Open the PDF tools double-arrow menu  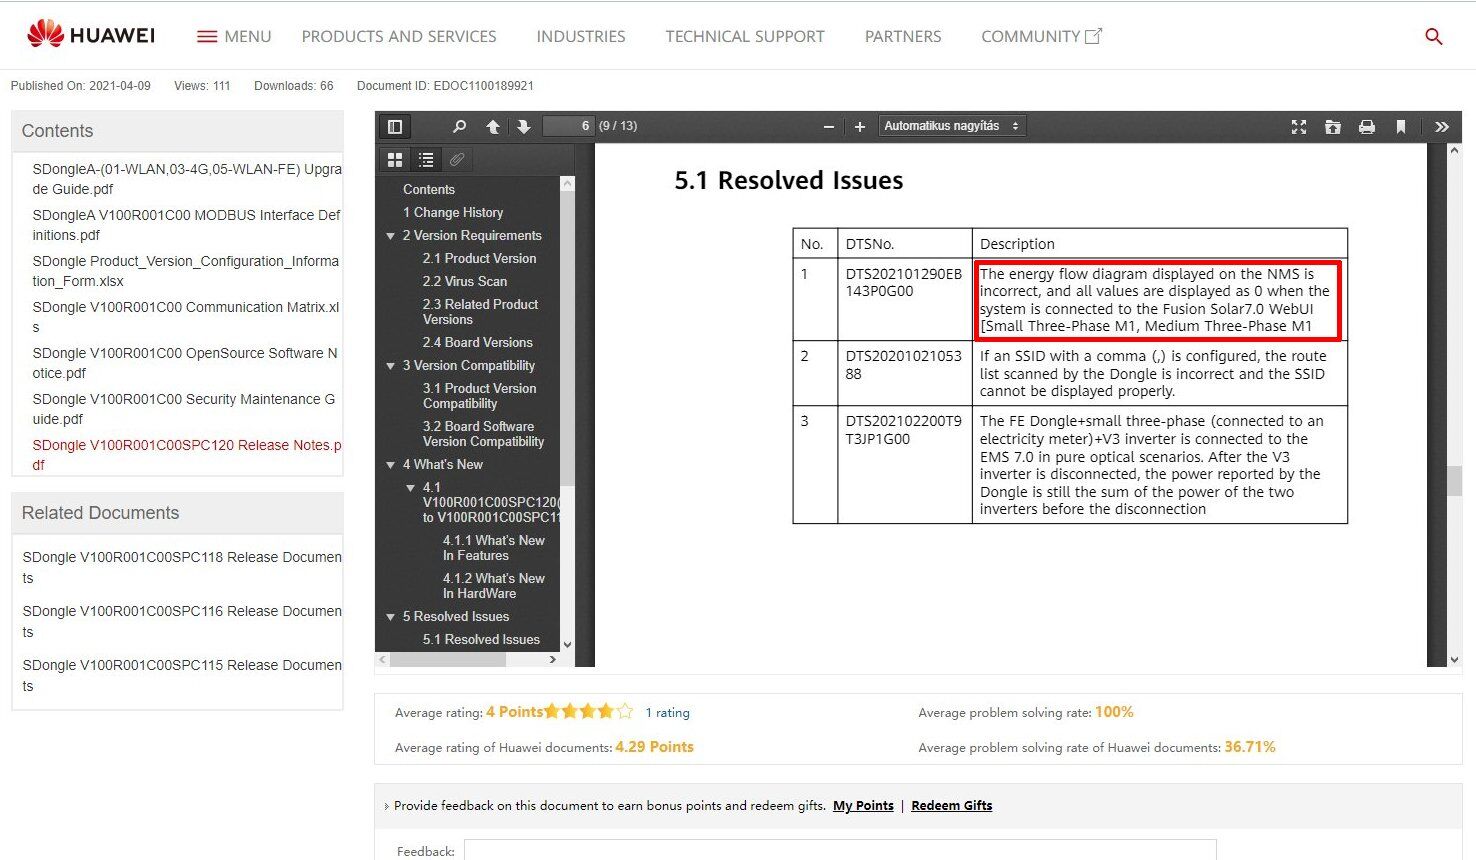pos(1441,126)
